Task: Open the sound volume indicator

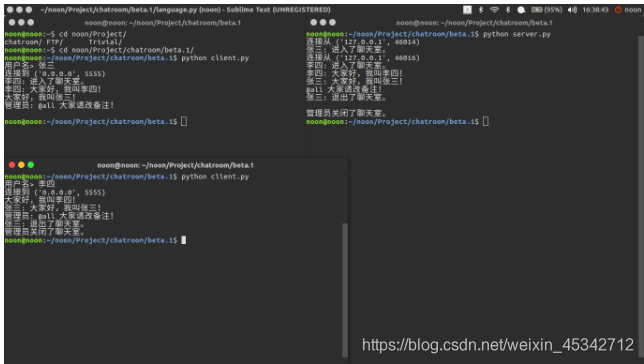Action: point(572,10)
